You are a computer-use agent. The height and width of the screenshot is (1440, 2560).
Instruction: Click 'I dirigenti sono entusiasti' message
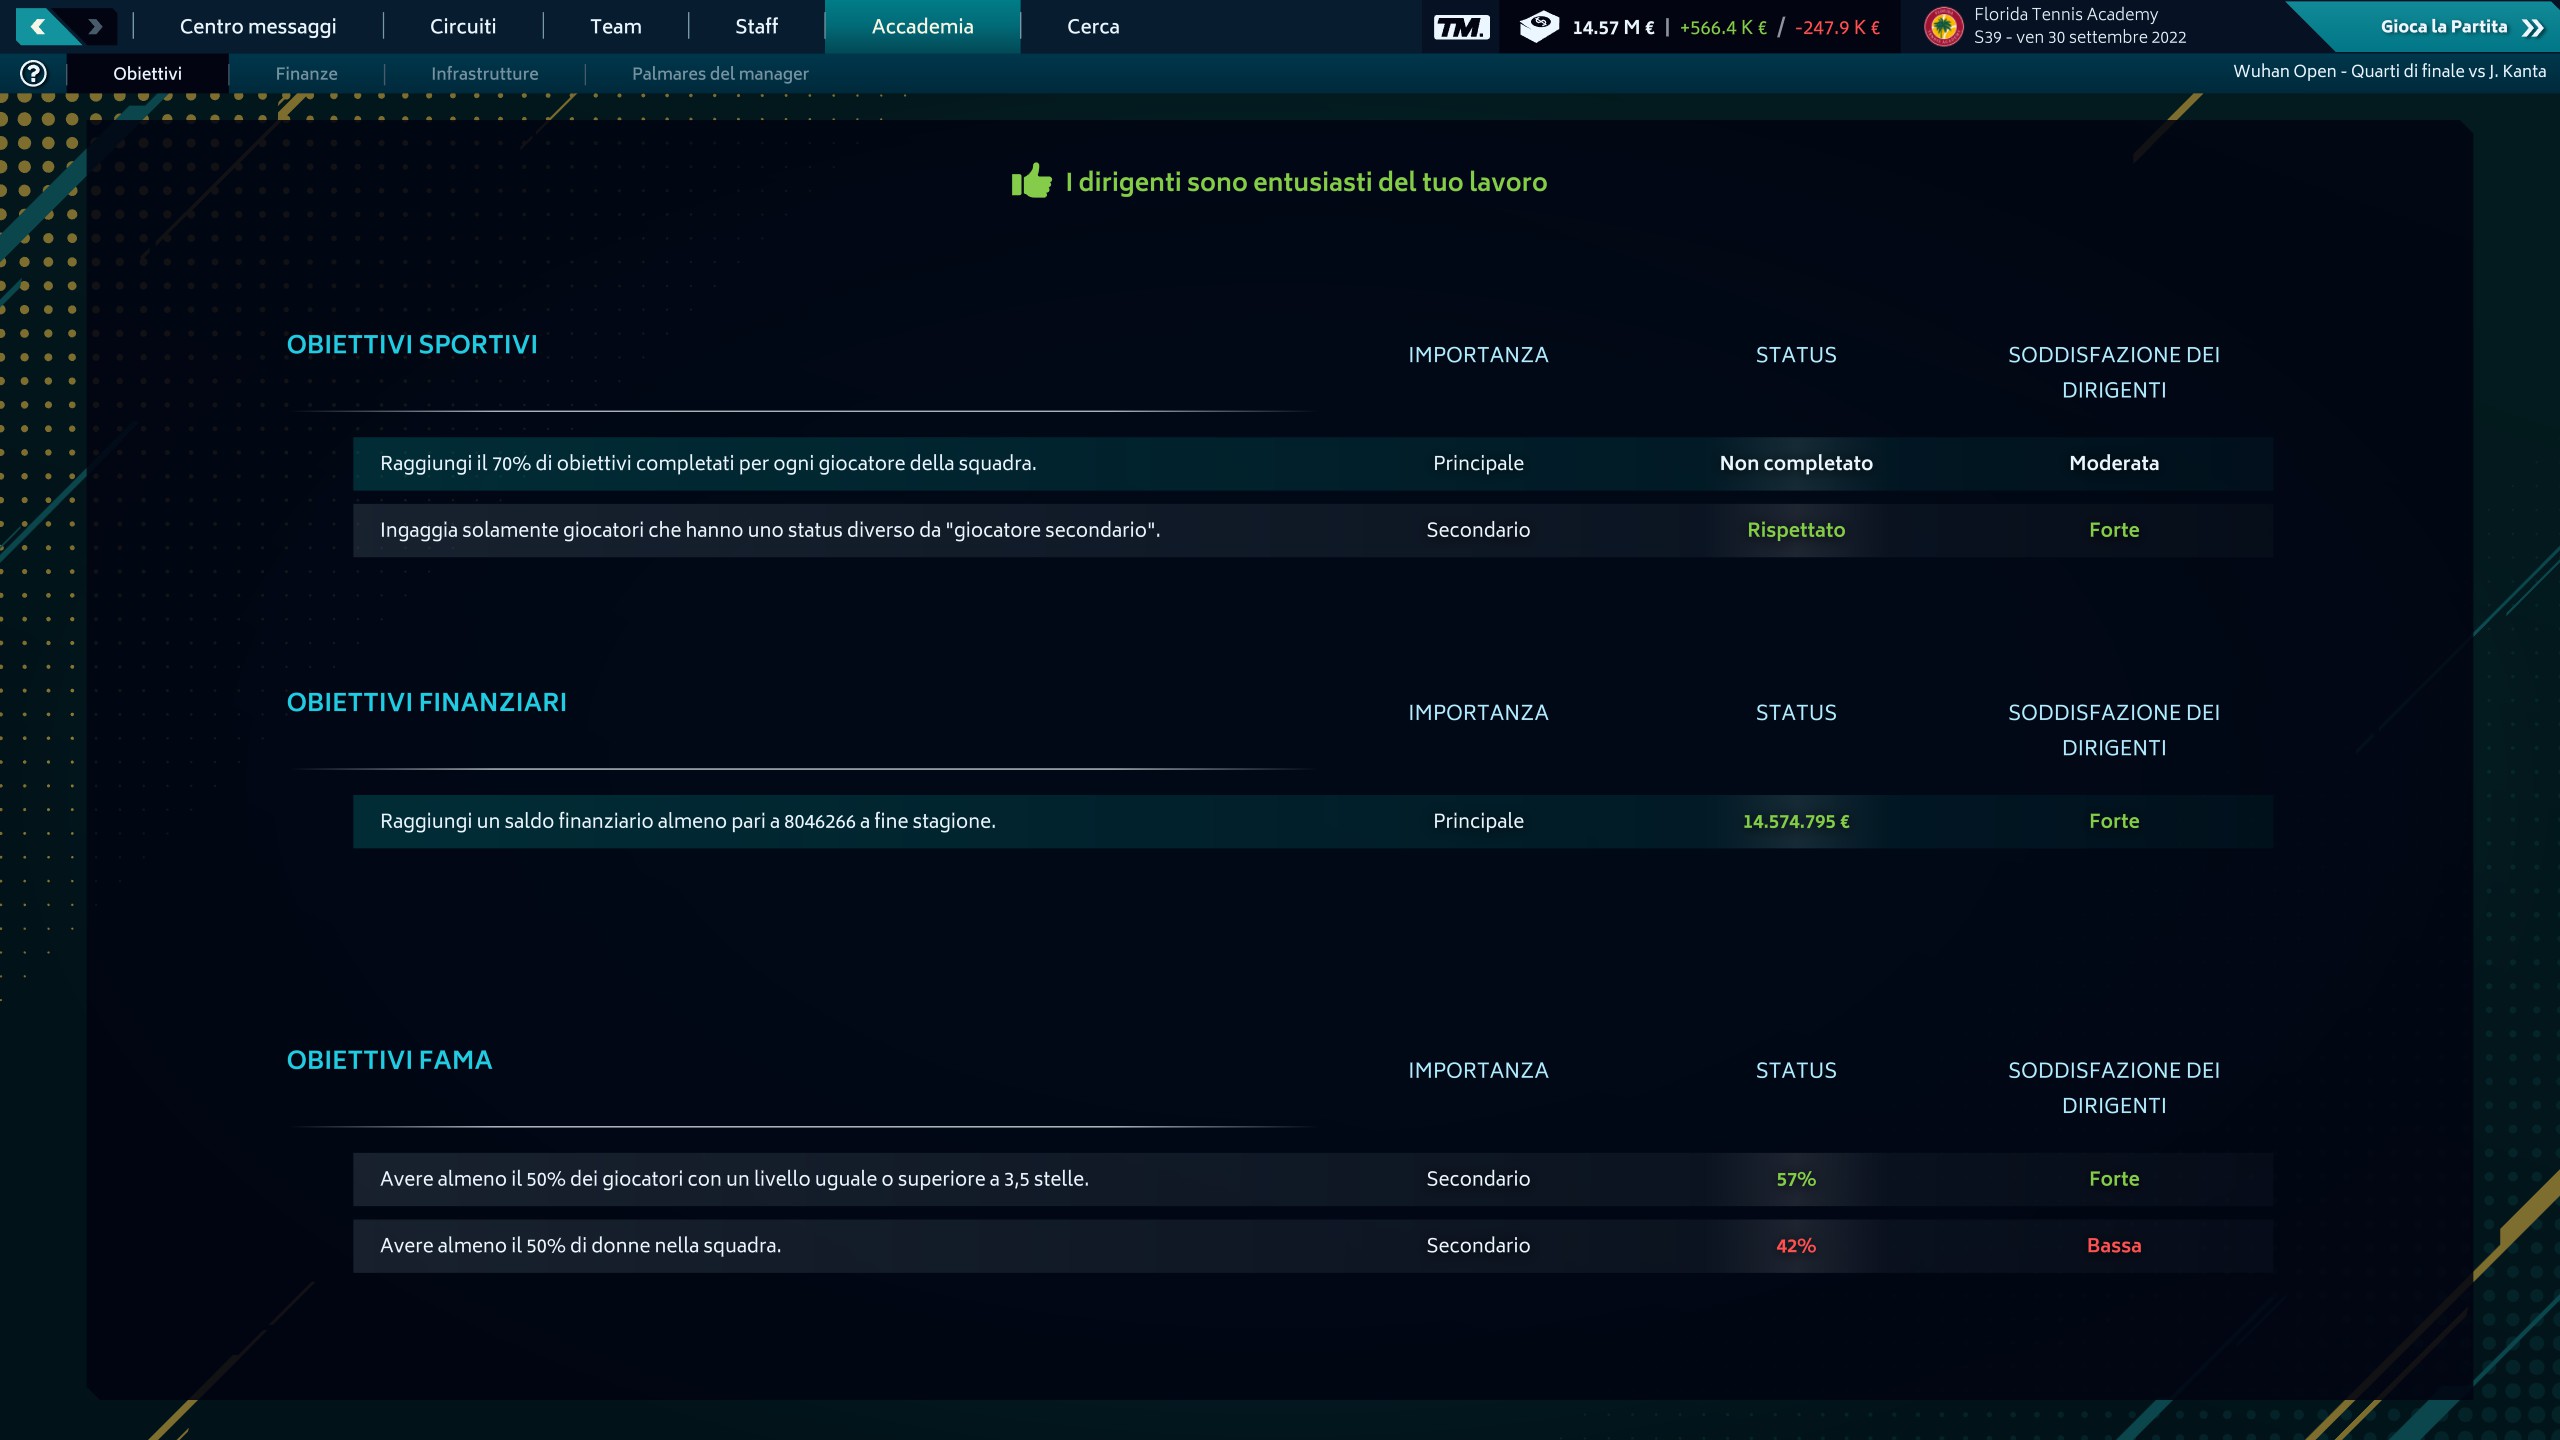[x=1306, y=182]
